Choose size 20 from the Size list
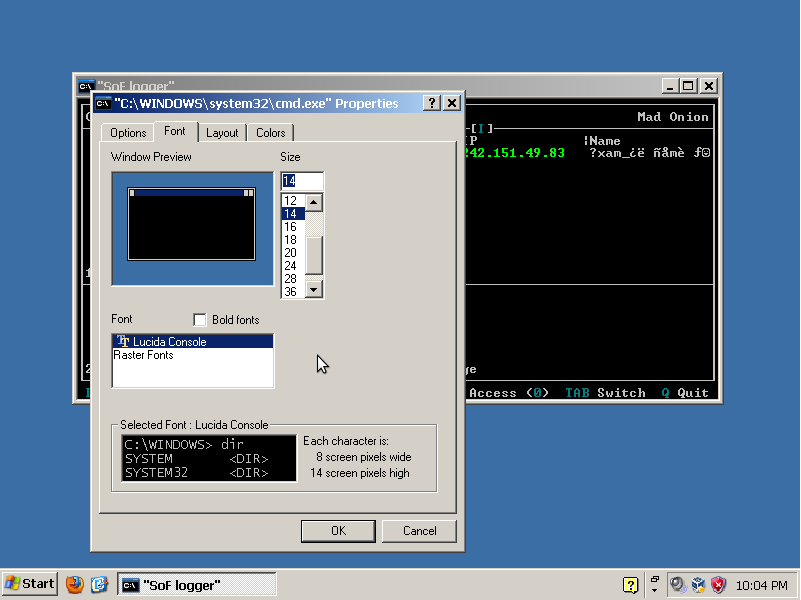The height and width of the screenshot is (600, 801). click(293, 253)
